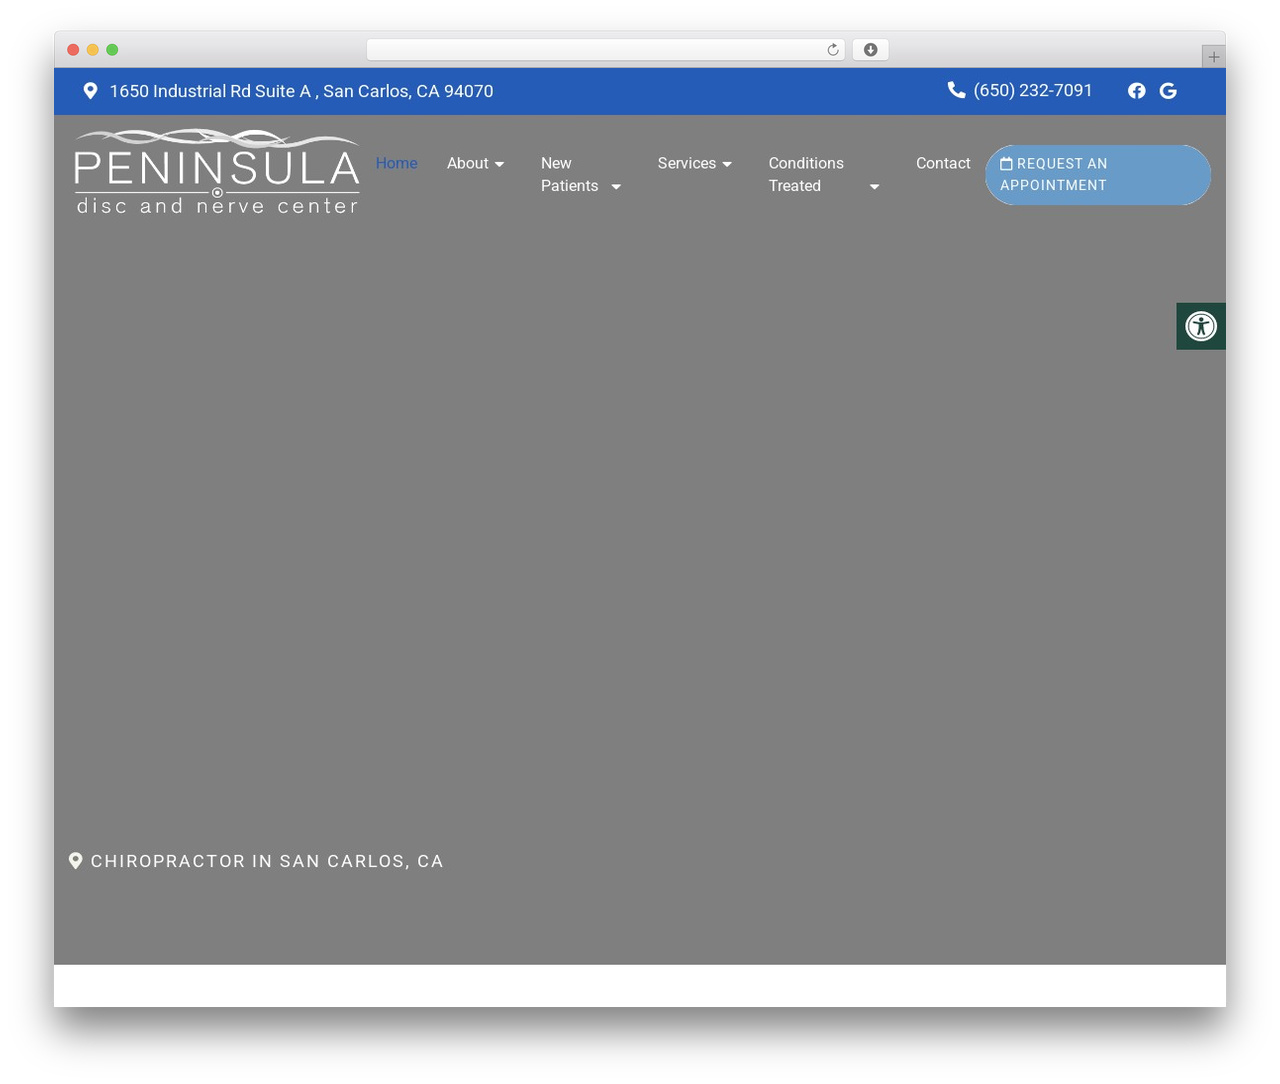
Task: Expand the New Patients dropdown arrow
Action: coord(616,187)
